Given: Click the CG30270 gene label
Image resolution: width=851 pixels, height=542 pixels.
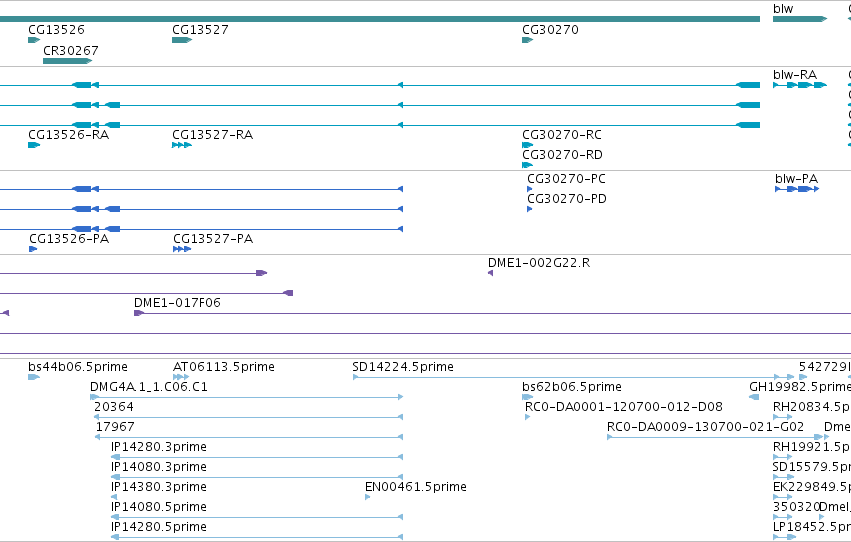Looking at the screenshot, I should pyautogui.click(x=550, y=30).
